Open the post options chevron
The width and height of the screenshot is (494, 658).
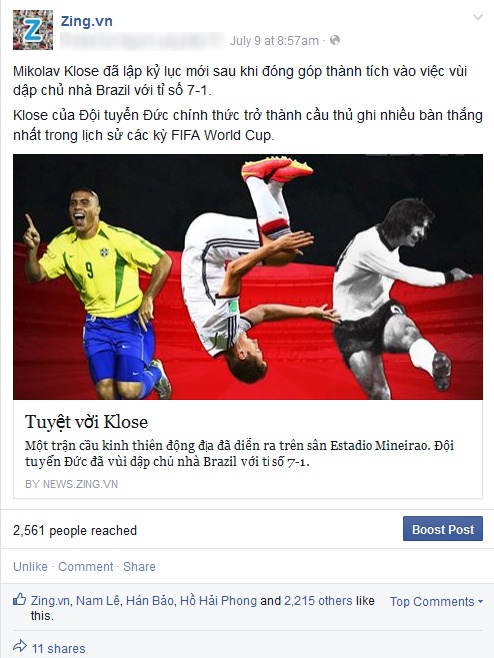(x=478, y=17)
